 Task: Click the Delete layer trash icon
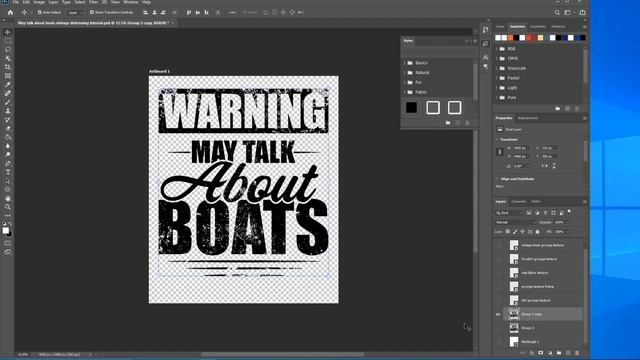tap(577, 353)
